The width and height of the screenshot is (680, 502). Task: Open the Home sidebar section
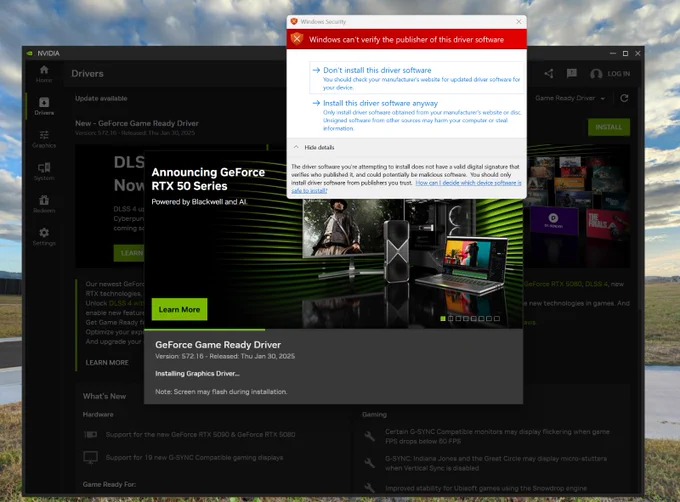44,74
